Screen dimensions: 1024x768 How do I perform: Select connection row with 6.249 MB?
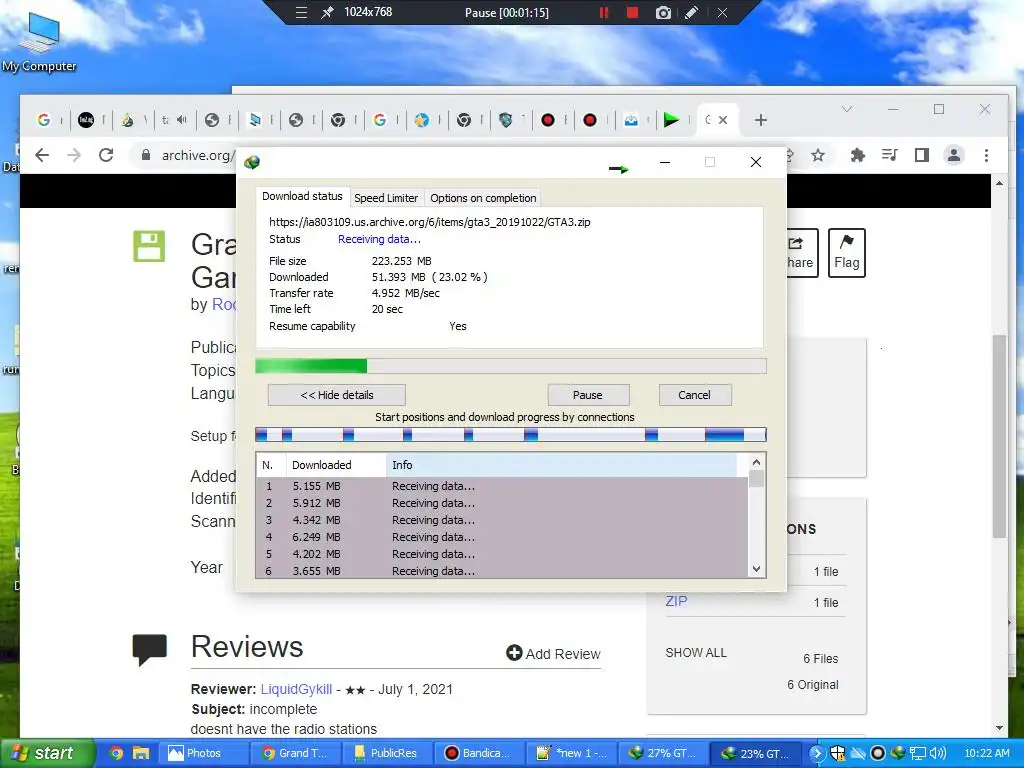pyautogui.click(x=502, y=537)
